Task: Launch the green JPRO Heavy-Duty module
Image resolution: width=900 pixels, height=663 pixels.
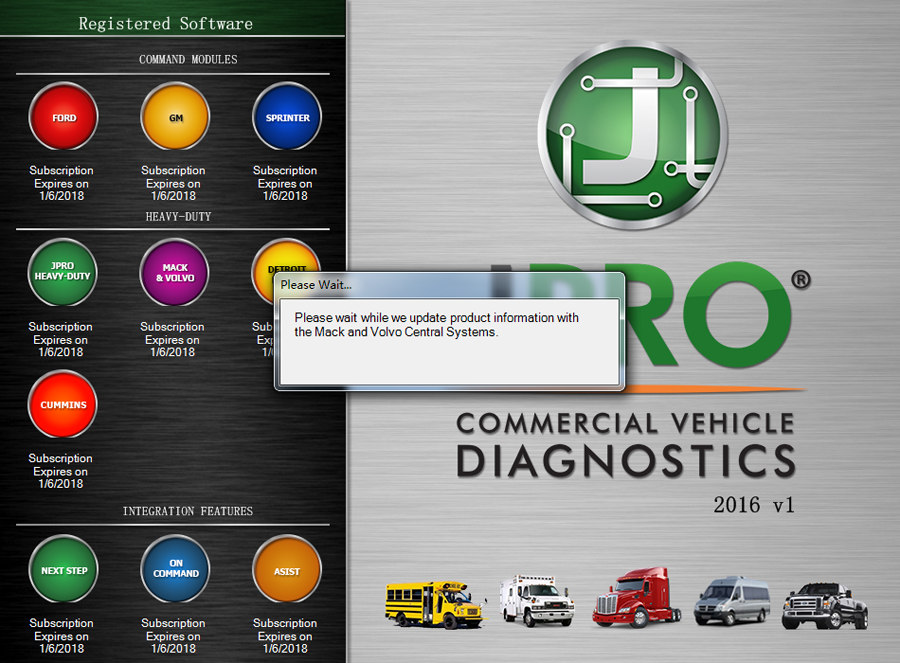Action: [x=62, y=273]
